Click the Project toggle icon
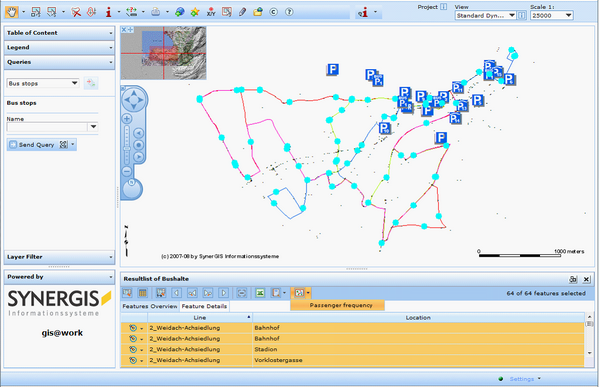This screenshot has height=387, width=599. point(443,7)
